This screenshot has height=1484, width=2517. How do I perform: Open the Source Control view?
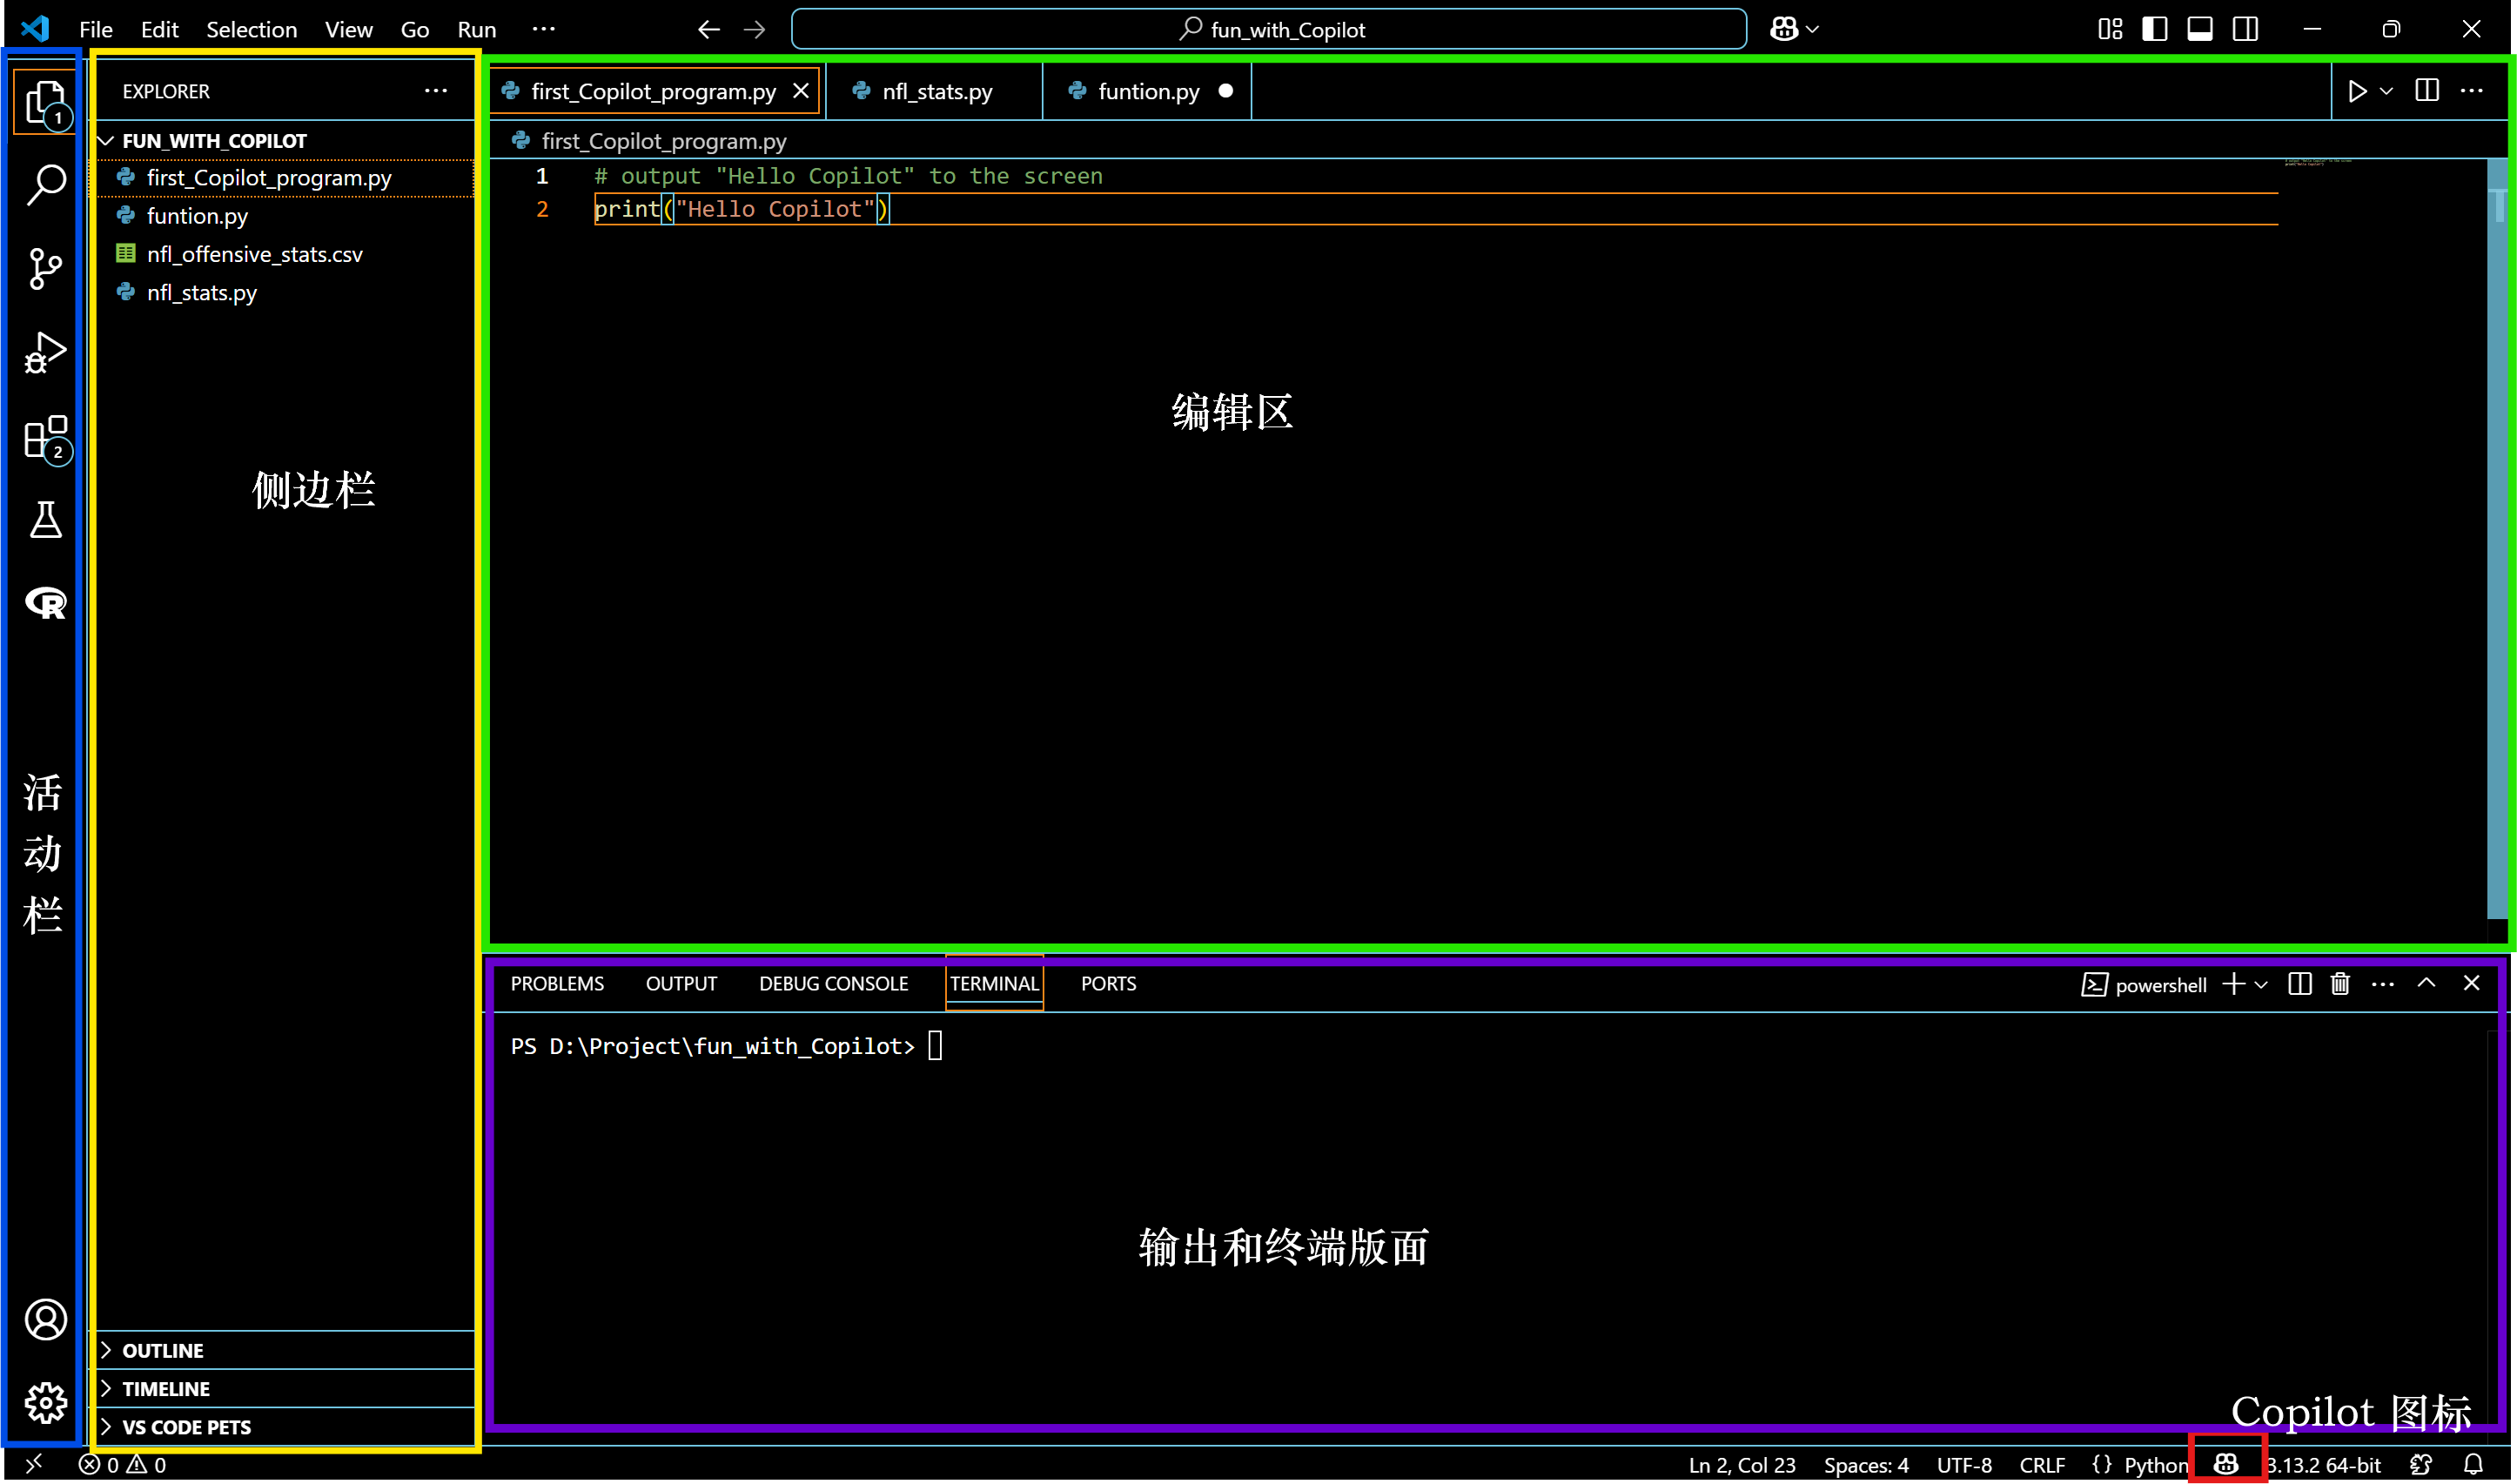point(45,269)
